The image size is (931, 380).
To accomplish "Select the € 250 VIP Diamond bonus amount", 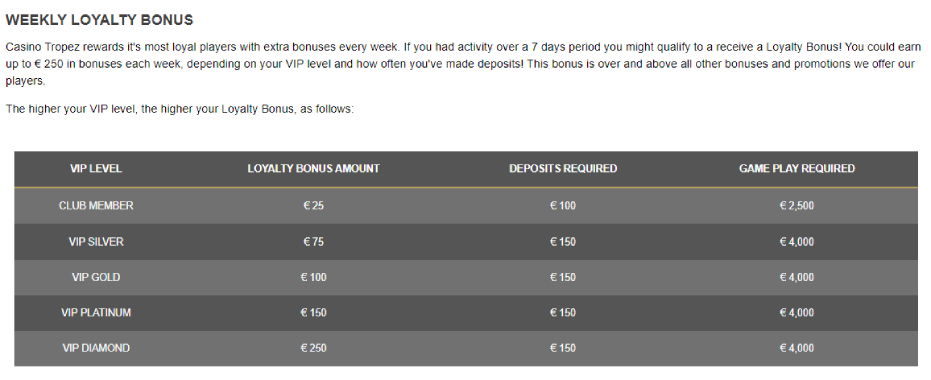I will pyautogui.click(x=314, y=348).
